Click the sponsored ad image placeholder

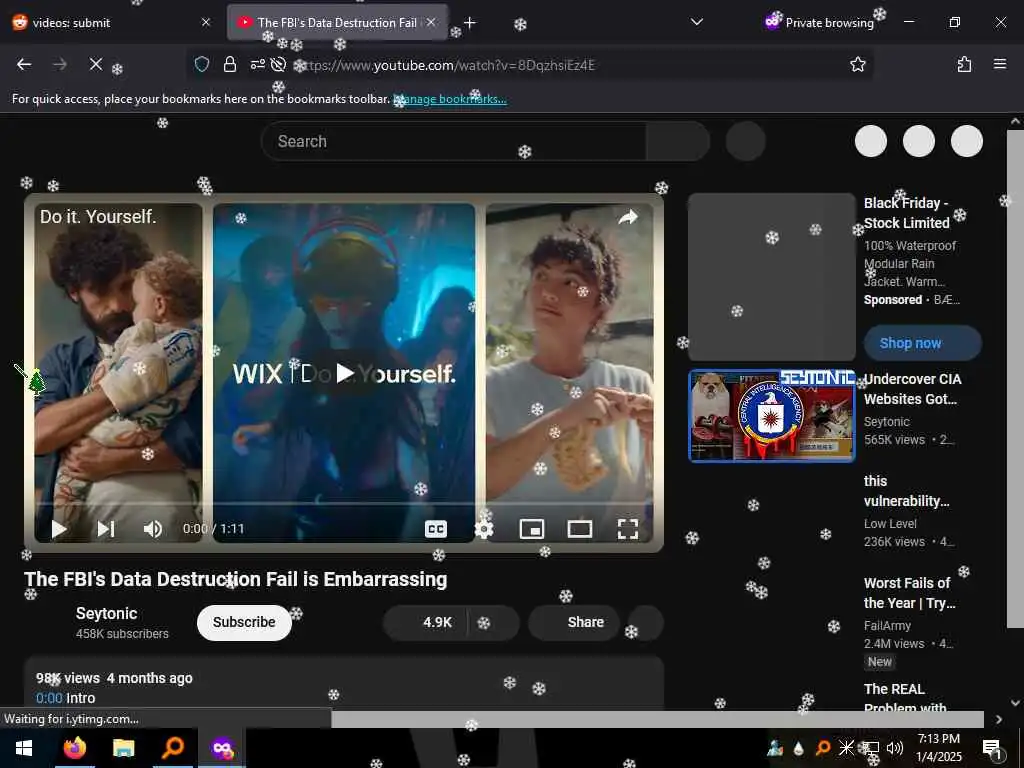pos(772,277)
